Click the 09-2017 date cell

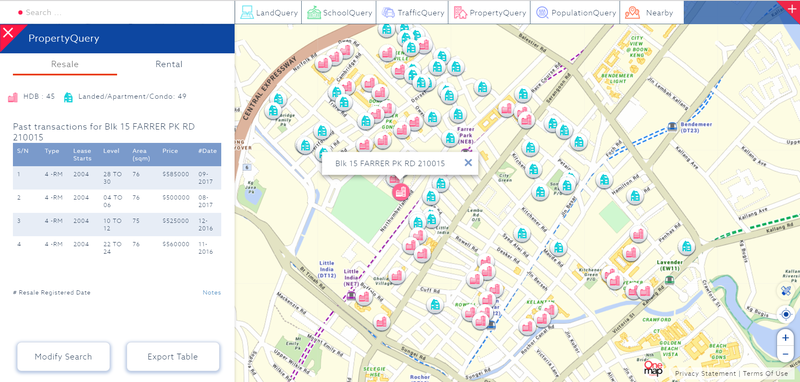coord(206,177)
